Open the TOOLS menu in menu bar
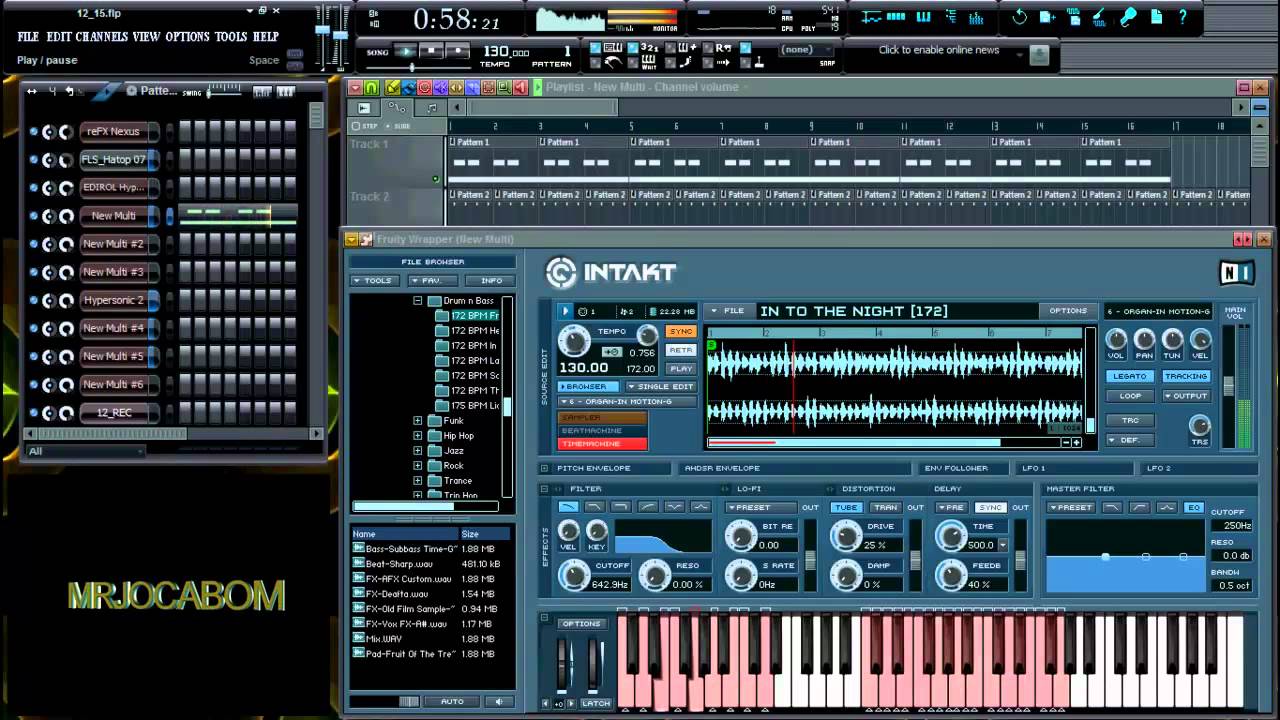The height and width of the screenshot is (720, 1280). pos(230,37)
